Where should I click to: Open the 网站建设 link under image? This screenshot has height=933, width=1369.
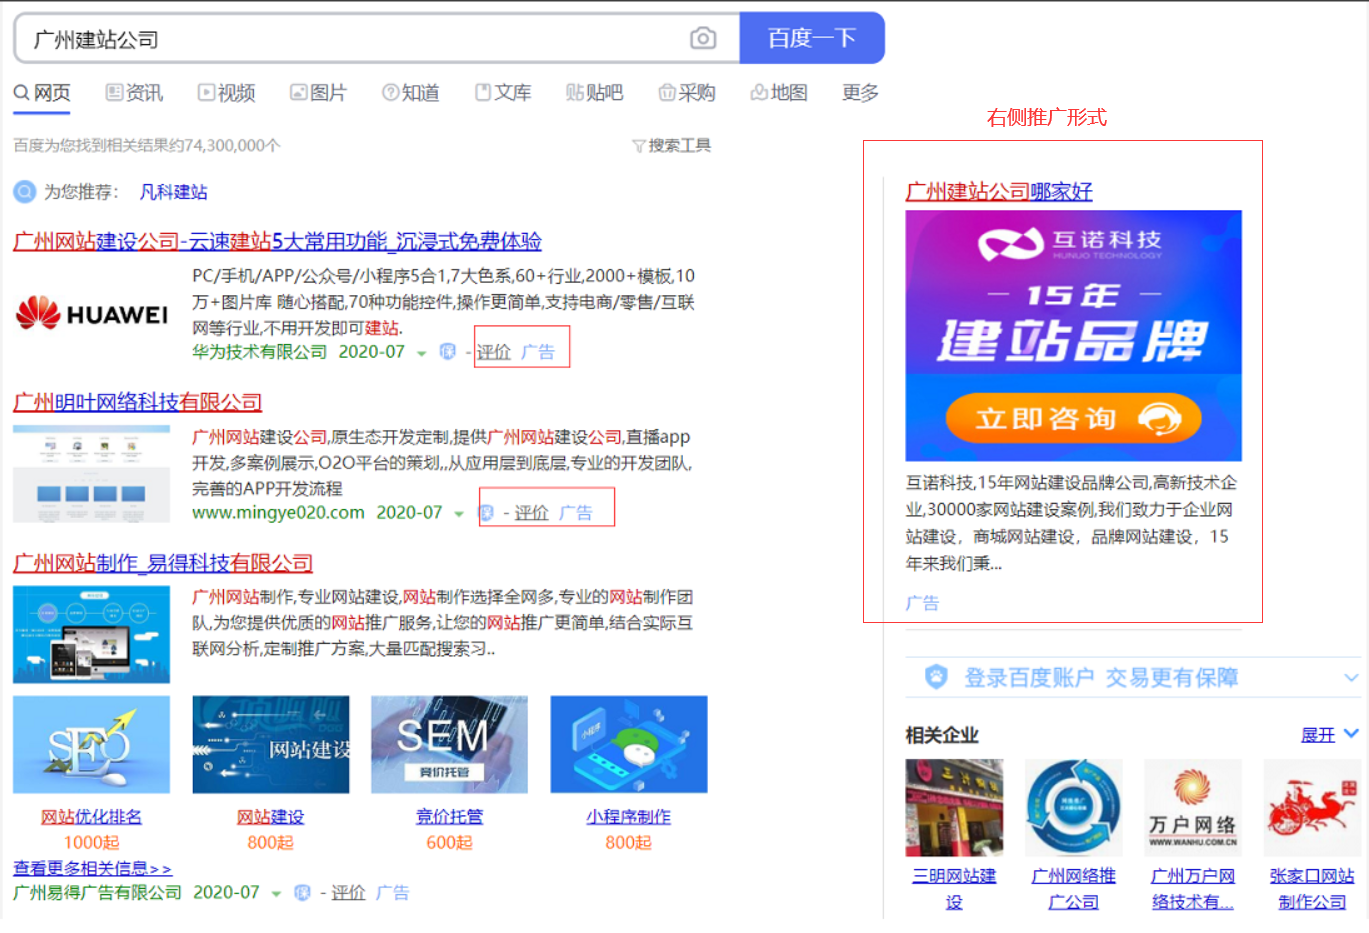point(270,817)
